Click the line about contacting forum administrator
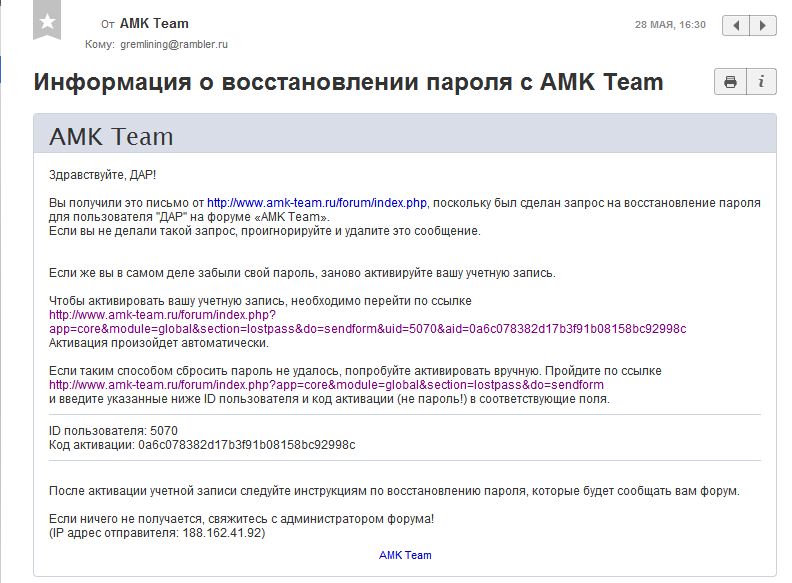Viewport: 792px width, 583px height. 241,519
